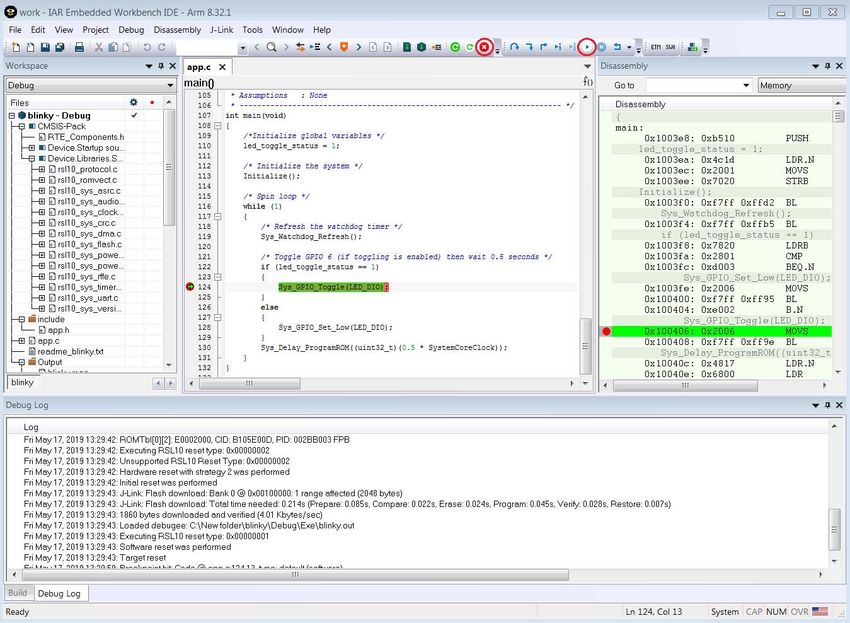The width and height of the screenshot is (850, 623).
Task: Click the Next Statement debug icon
Action: pyautogui.click(x=558, y=47)
